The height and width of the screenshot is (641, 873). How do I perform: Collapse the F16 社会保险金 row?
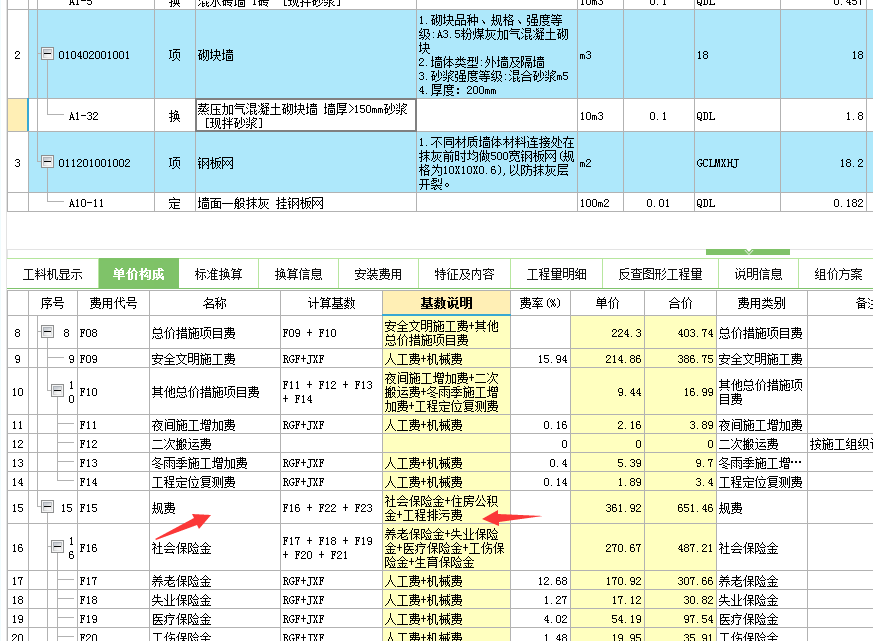(57, 546)
